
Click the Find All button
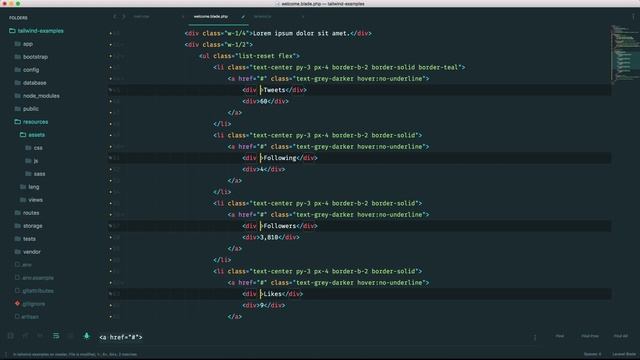(x=621, y=336)
